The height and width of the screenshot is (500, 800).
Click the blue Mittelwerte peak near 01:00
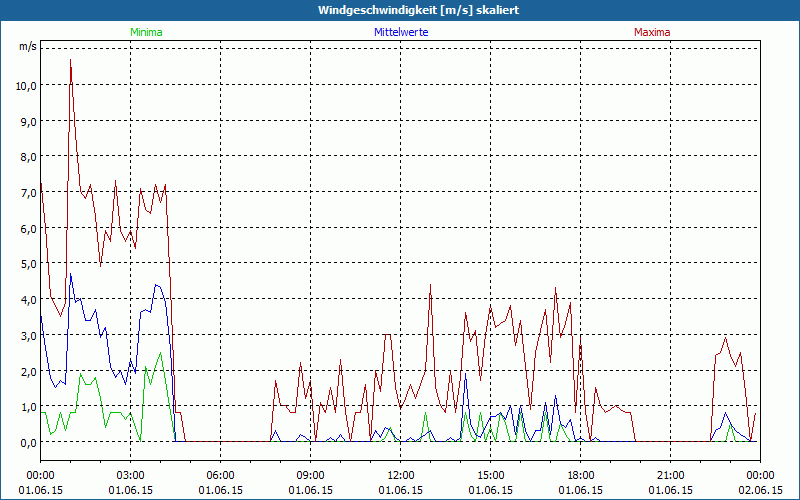click(71, 274)
